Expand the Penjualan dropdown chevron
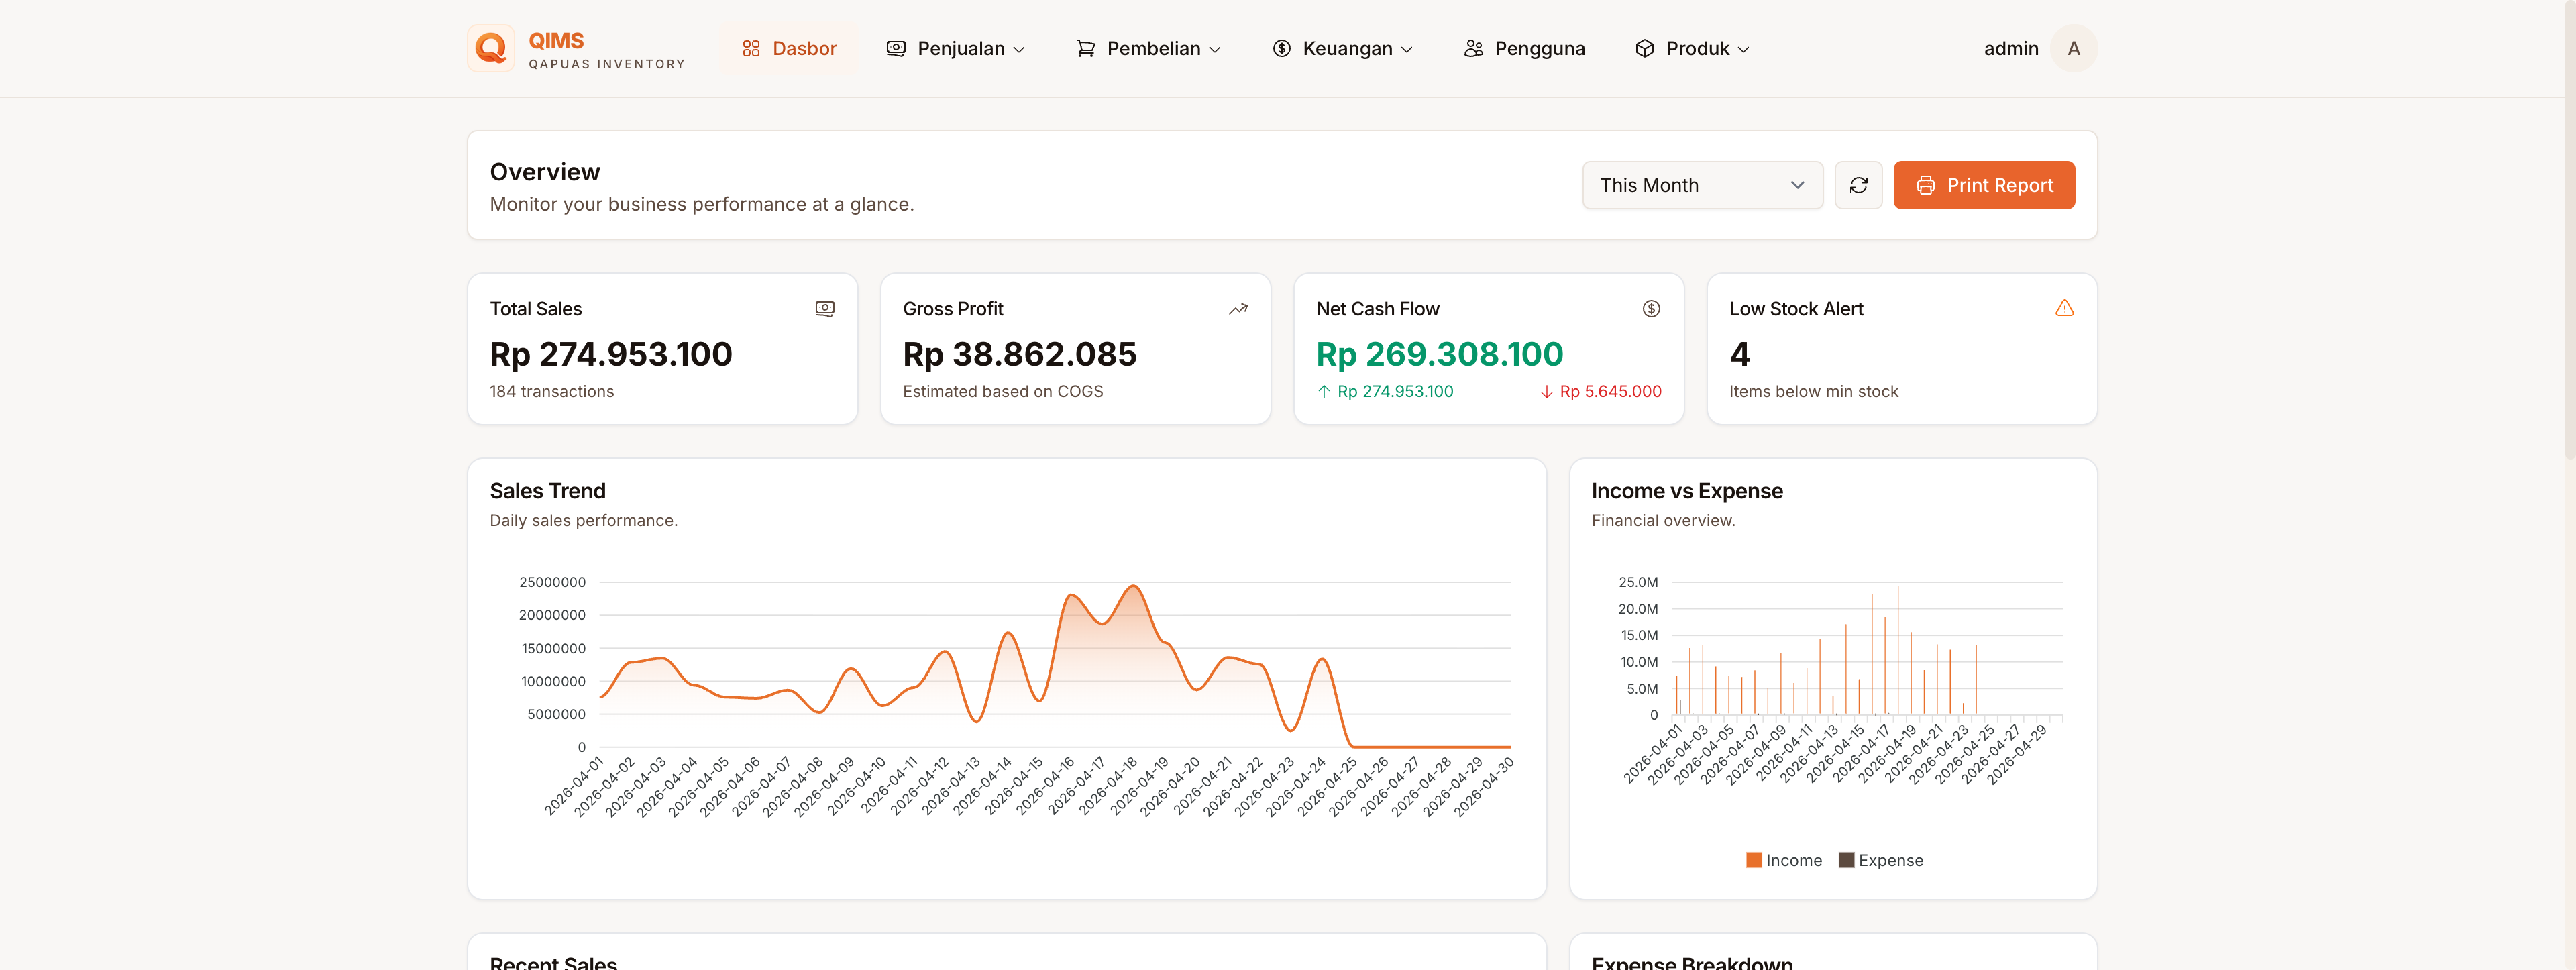 [1019, 49]
